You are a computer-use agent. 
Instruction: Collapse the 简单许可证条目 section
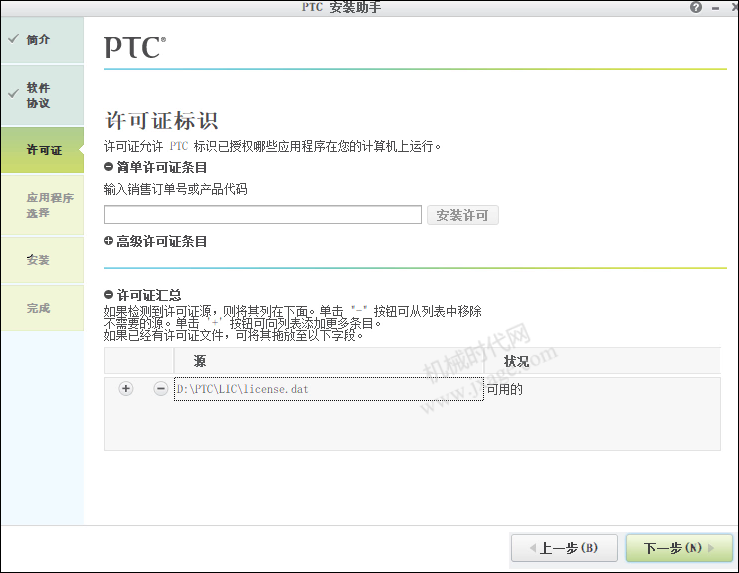coord(108,167)
